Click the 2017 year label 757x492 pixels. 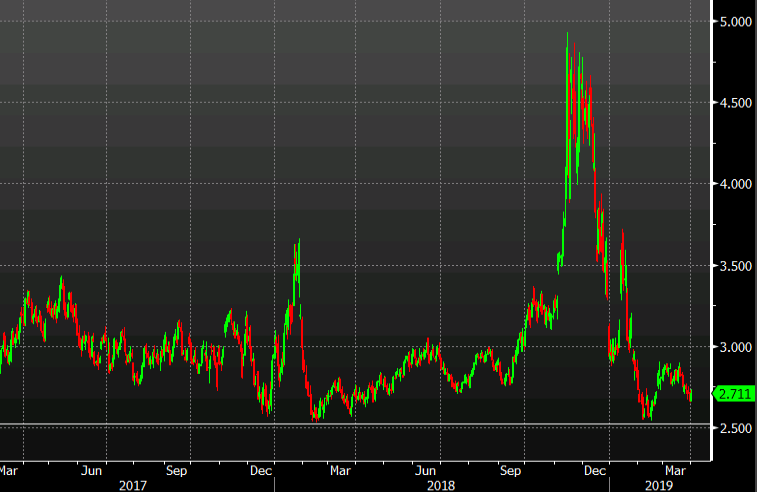pyautogui.click(x=133, y=485)
